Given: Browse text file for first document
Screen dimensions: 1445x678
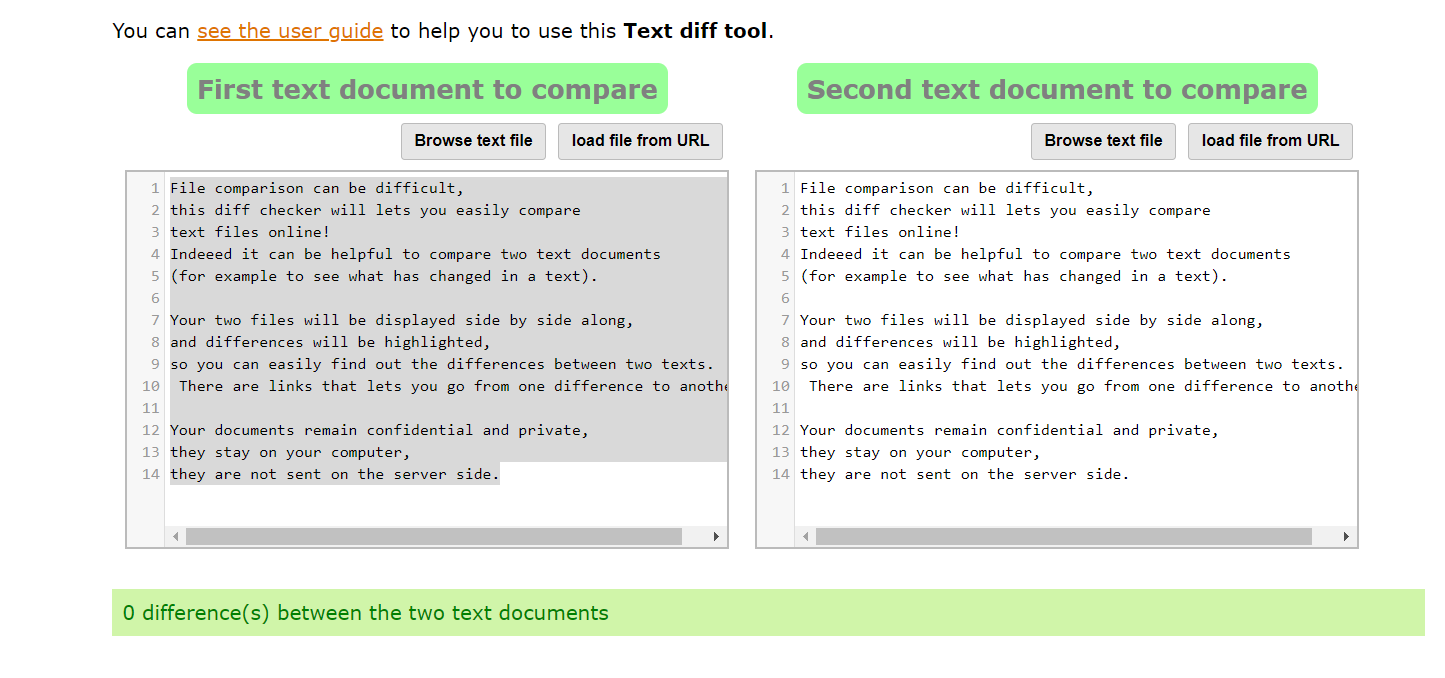Looking at the screenshot, I should [473, 141].
